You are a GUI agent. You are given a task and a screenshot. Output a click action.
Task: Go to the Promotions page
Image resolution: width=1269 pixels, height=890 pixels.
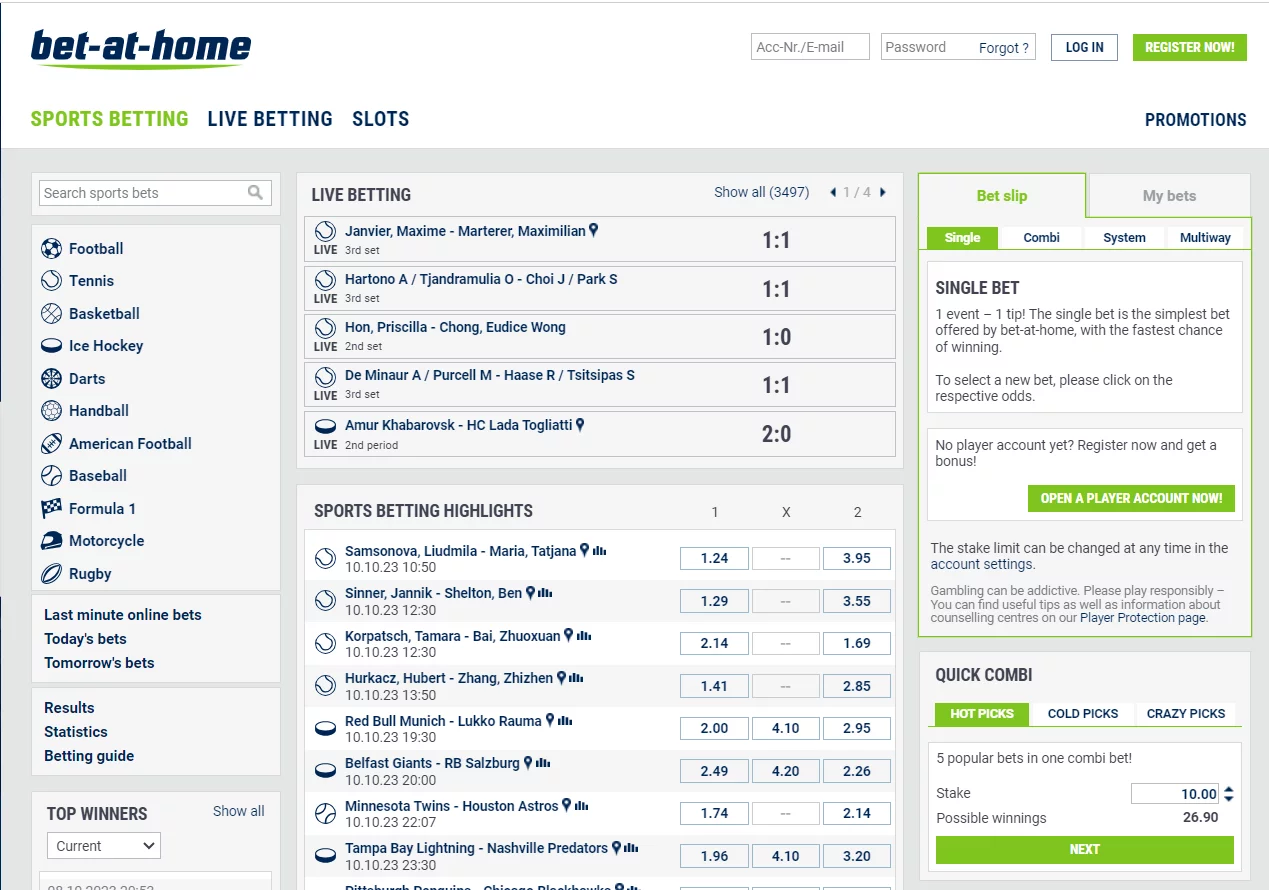tap(1196, 120)
